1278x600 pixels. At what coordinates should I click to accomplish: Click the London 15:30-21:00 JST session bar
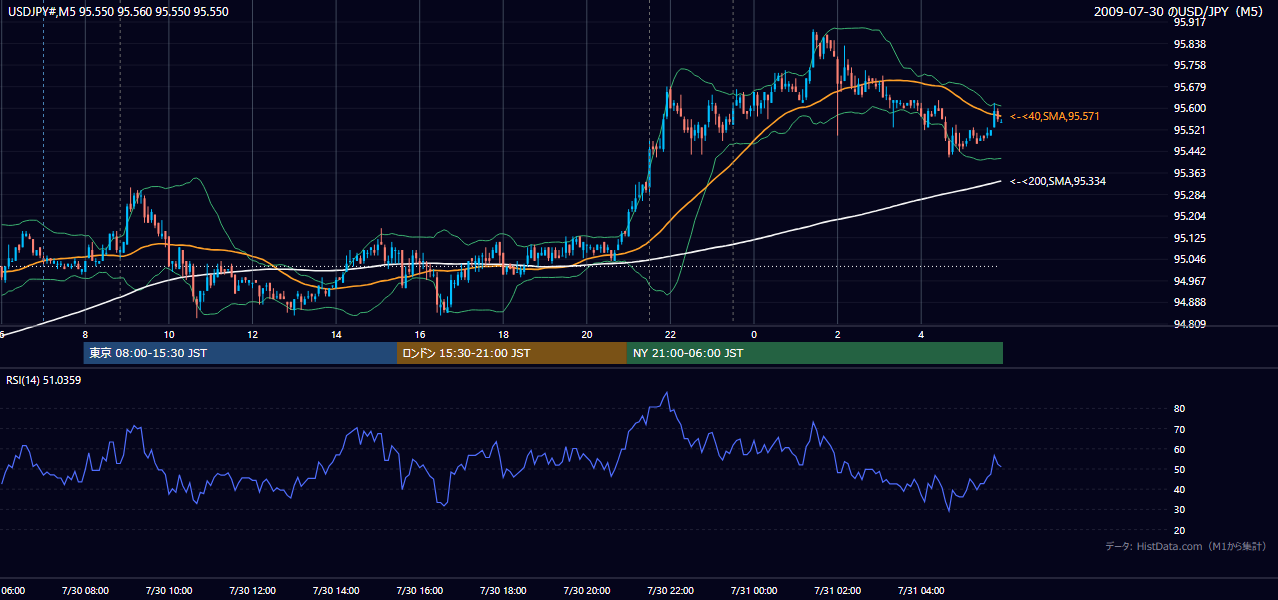tap(512, 353)
